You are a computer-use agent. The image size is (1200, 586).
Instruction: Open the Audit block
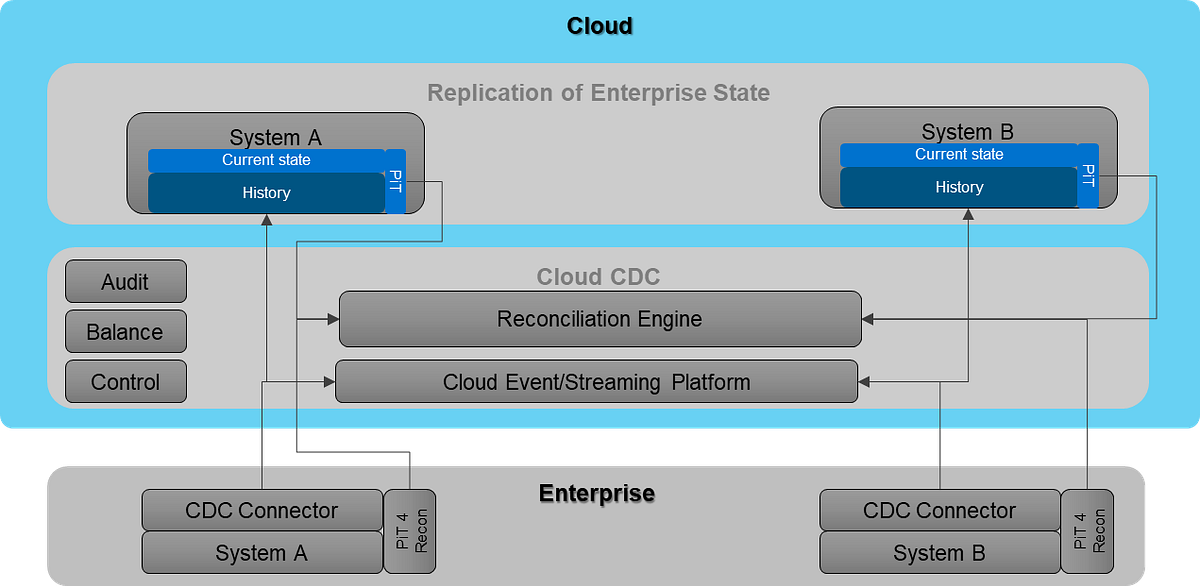[x=125, y=281]
